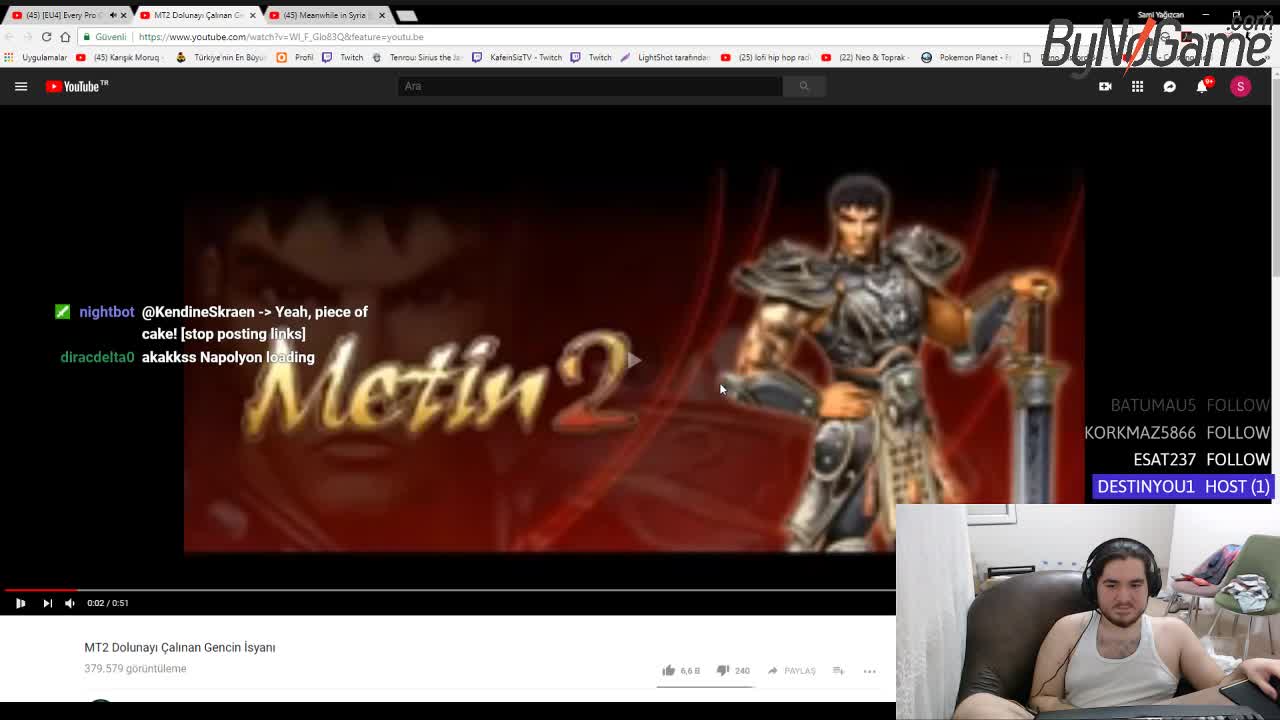Mute the video volume speaker

click(x=70, y=603)
